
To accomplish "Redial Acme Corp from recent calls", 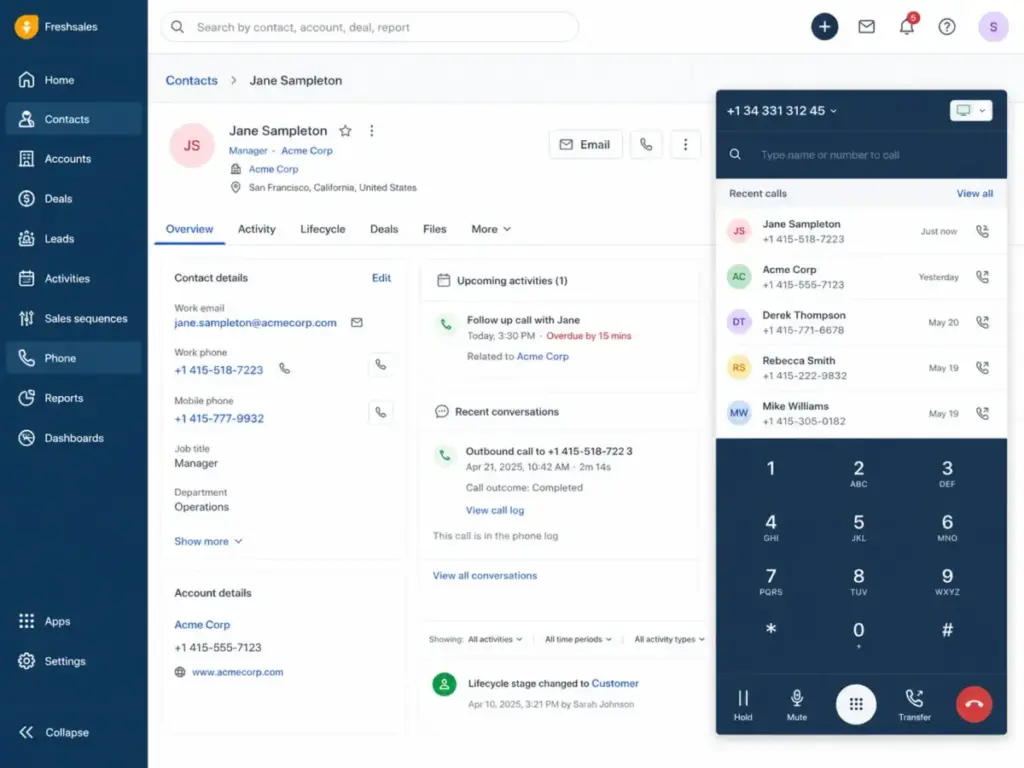I will [982, 277].
